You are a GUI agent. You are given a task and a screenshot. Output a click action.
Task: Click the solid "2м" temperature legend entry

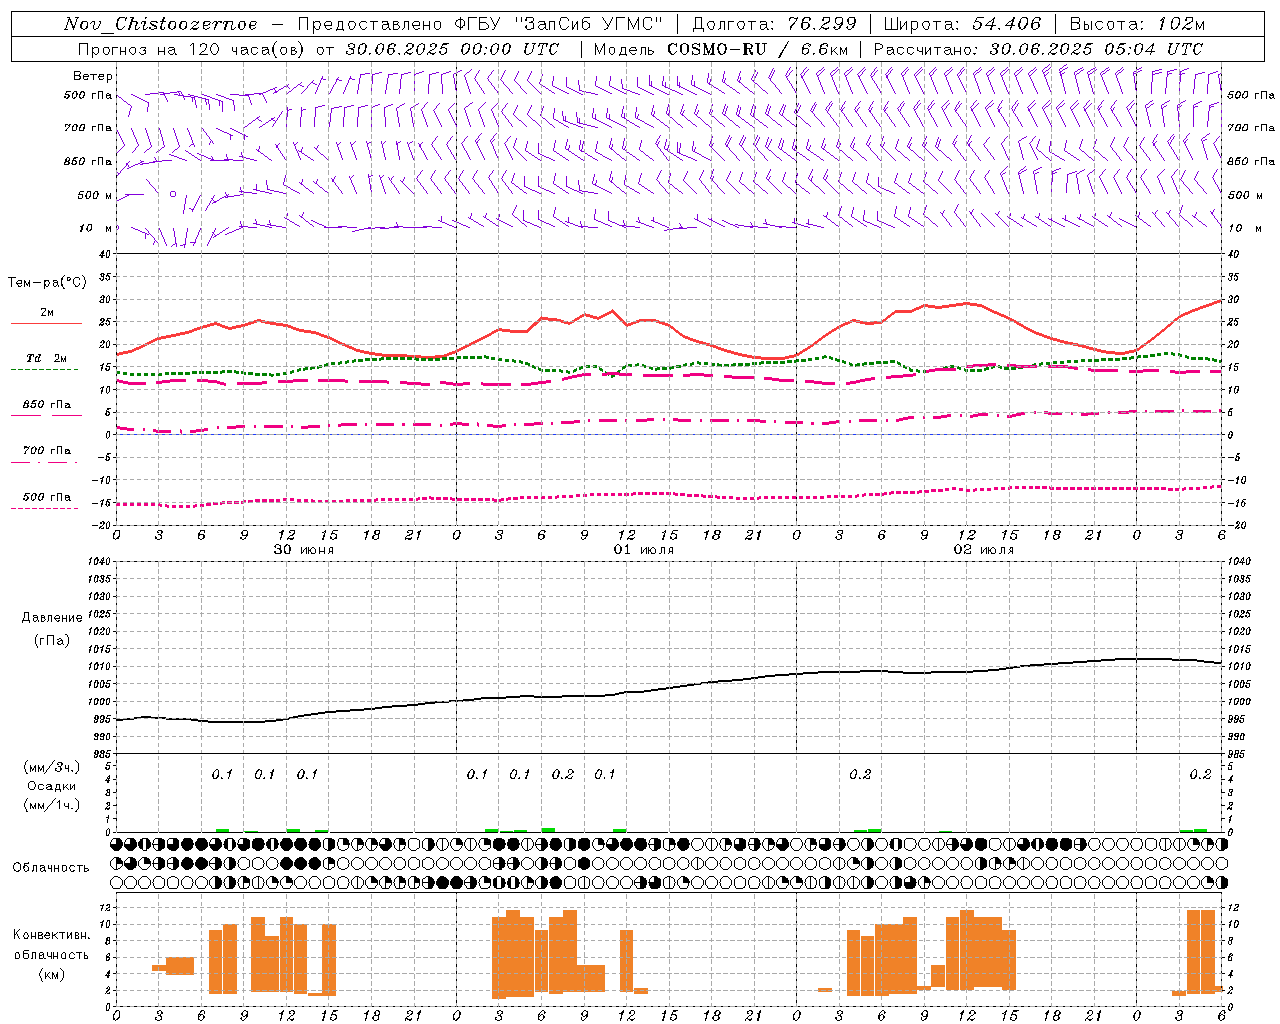[47, 313]
